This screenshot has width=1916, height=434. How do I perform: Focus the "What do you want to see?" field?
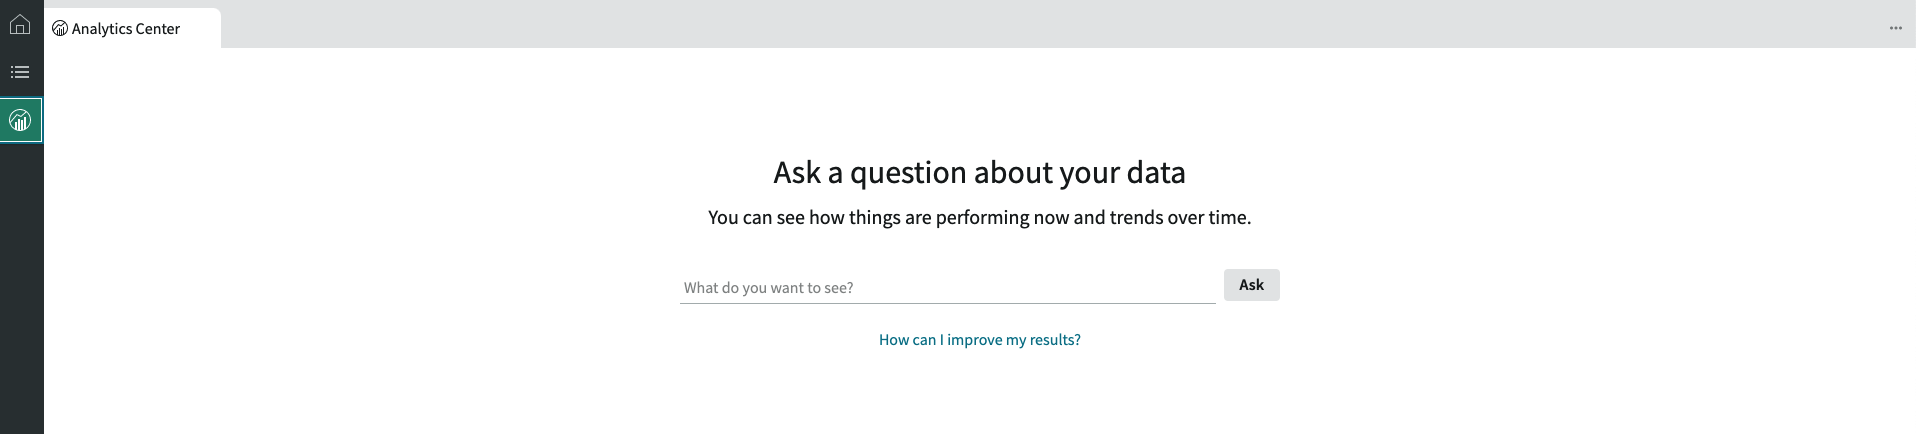point(947,288)
